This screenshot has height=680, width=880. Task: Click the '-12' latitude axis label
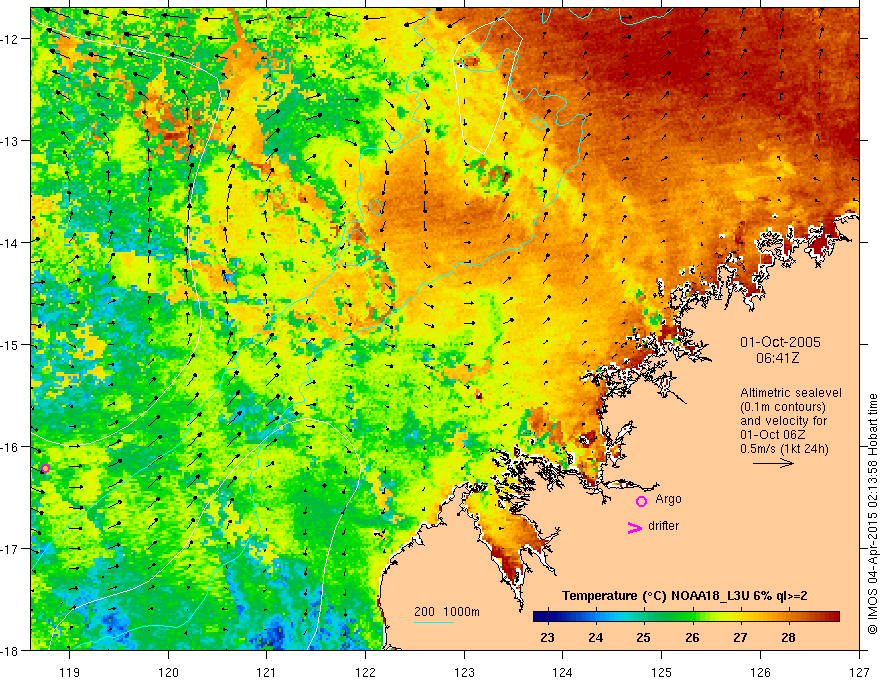10,39
